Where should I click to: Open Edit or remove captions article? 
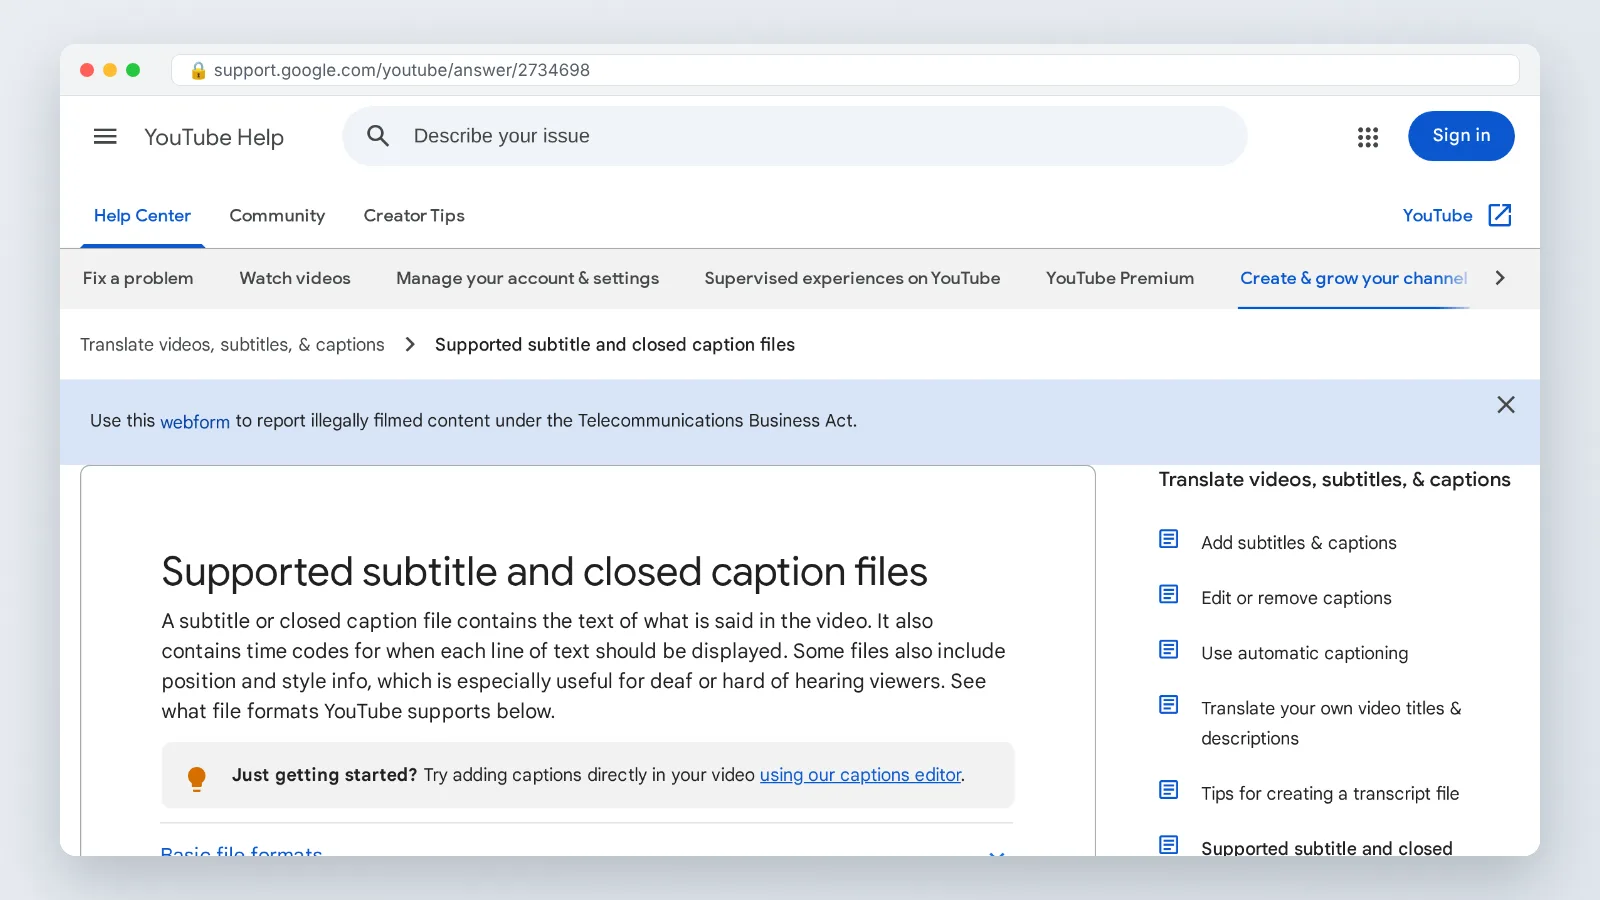(x=1296, y=598)
